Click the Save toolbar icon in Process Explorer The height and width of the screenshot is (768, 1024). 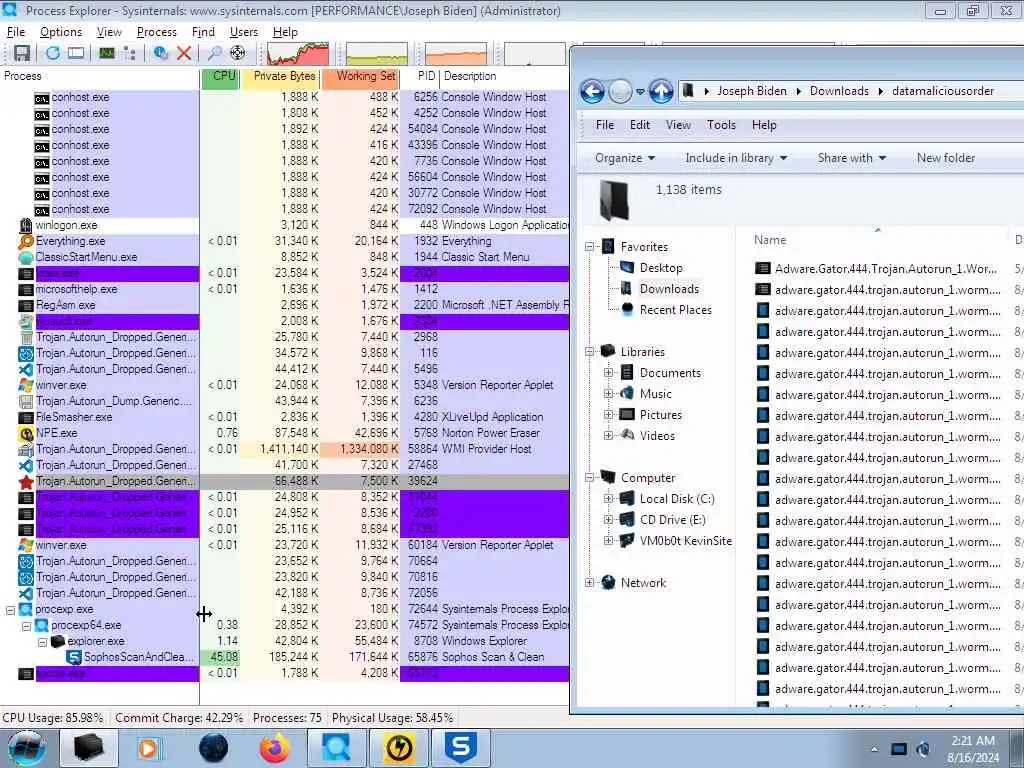(x=22, y=53)
